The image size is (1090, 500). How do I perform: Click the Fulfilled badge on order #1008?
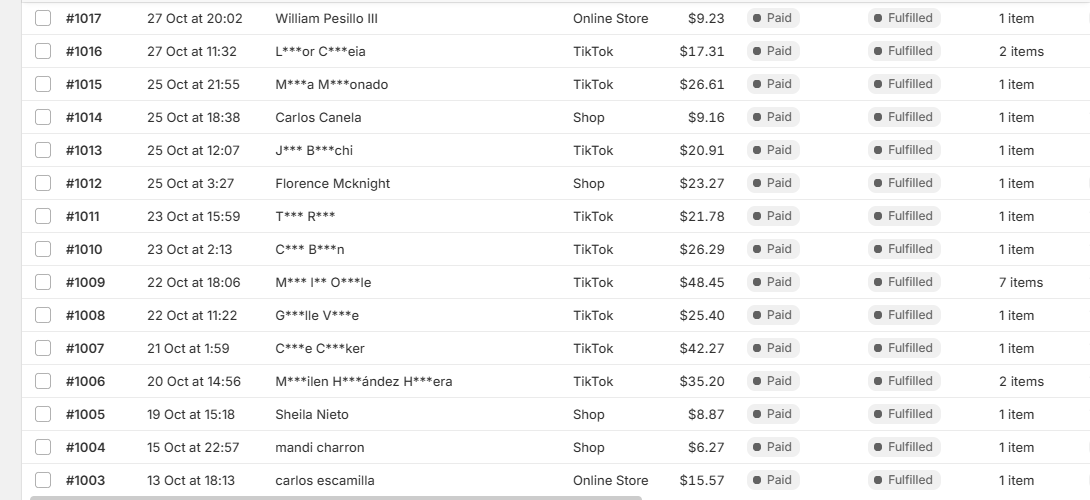tap(904, 315)
